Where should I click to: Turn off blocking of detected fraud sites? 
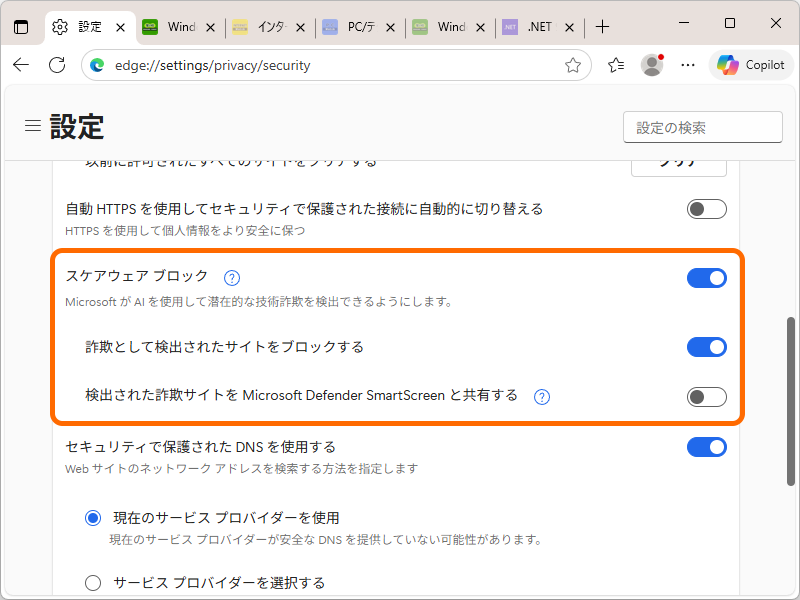707,347
